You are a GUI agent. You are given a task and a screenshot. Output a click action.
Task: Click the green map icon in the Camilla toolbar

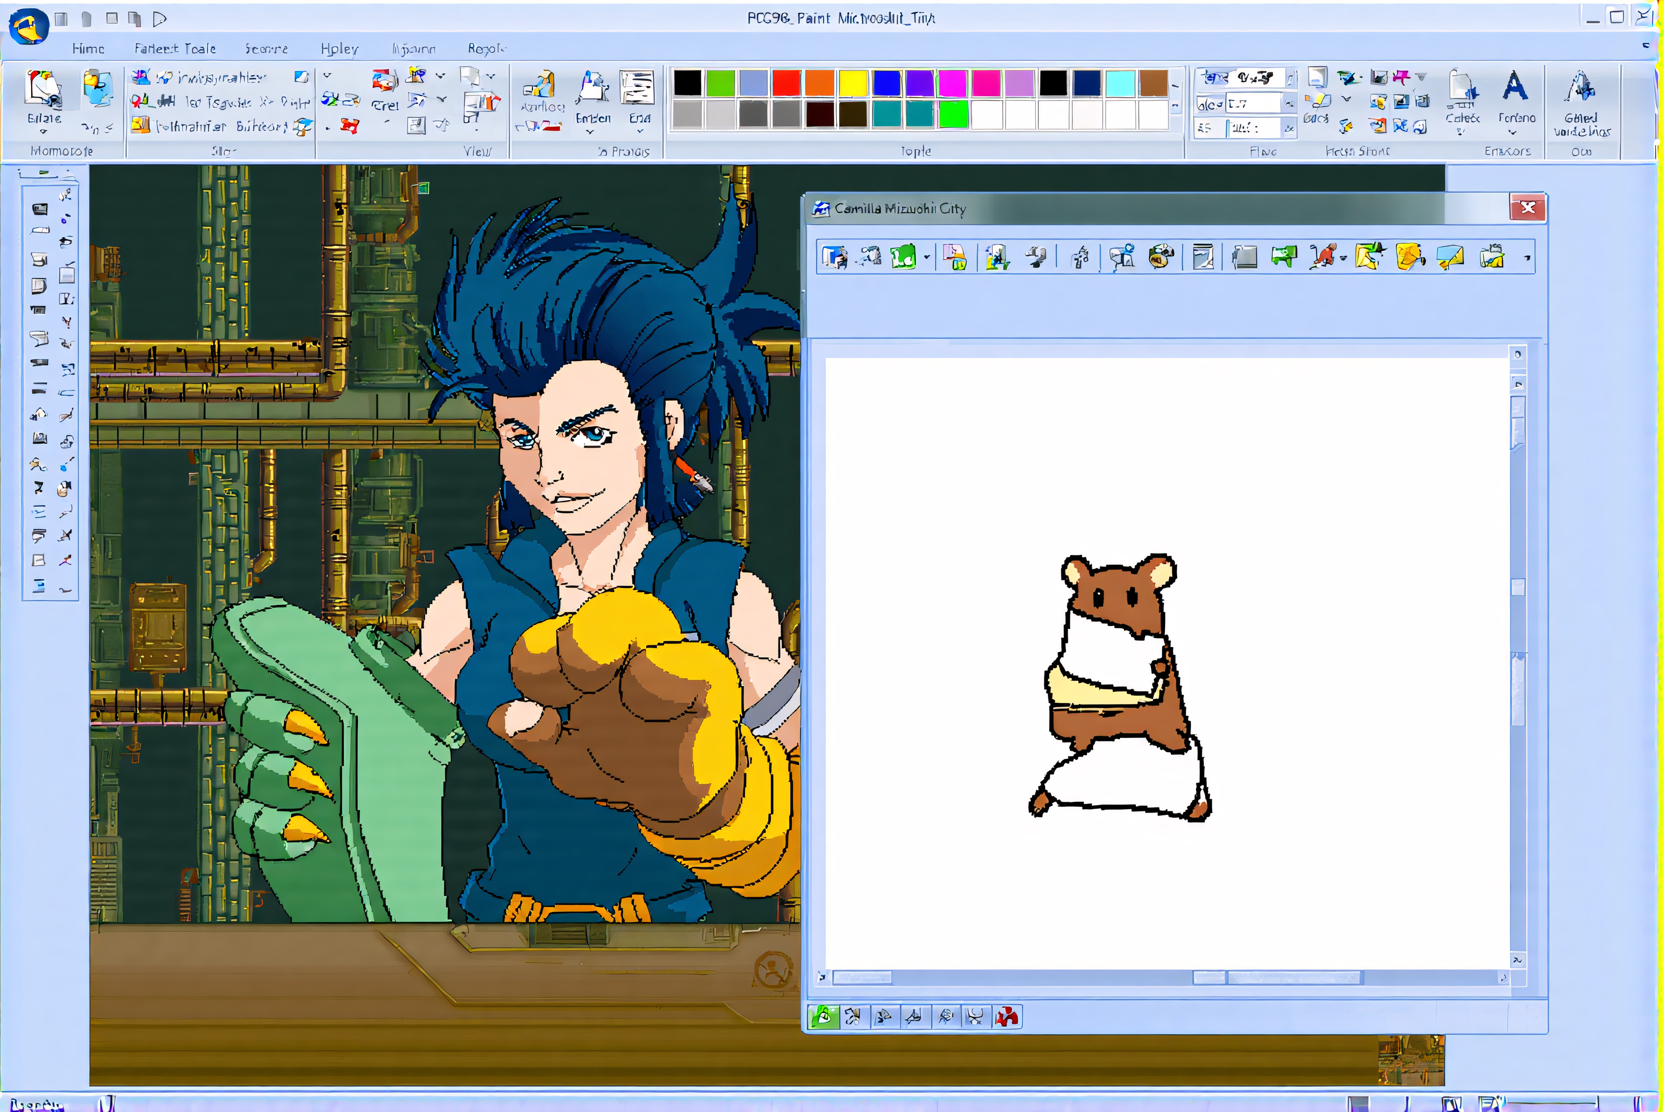coord(904,257)
